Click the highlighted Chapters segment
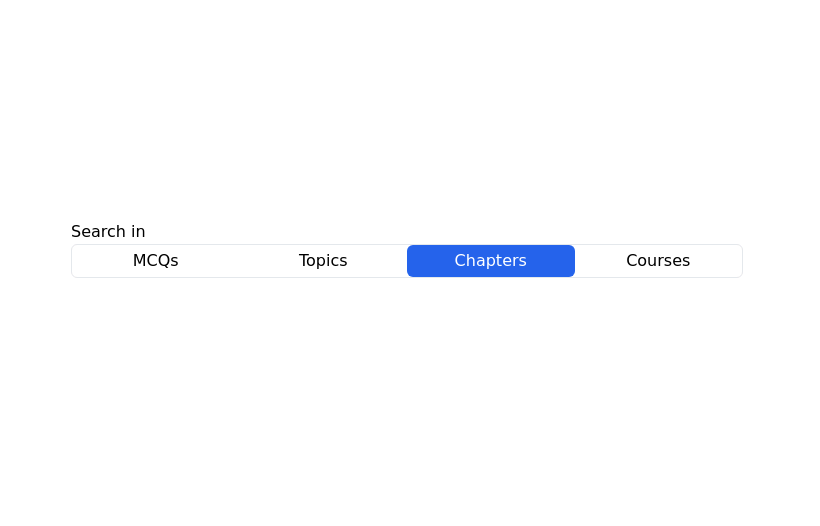 [490, 261]
